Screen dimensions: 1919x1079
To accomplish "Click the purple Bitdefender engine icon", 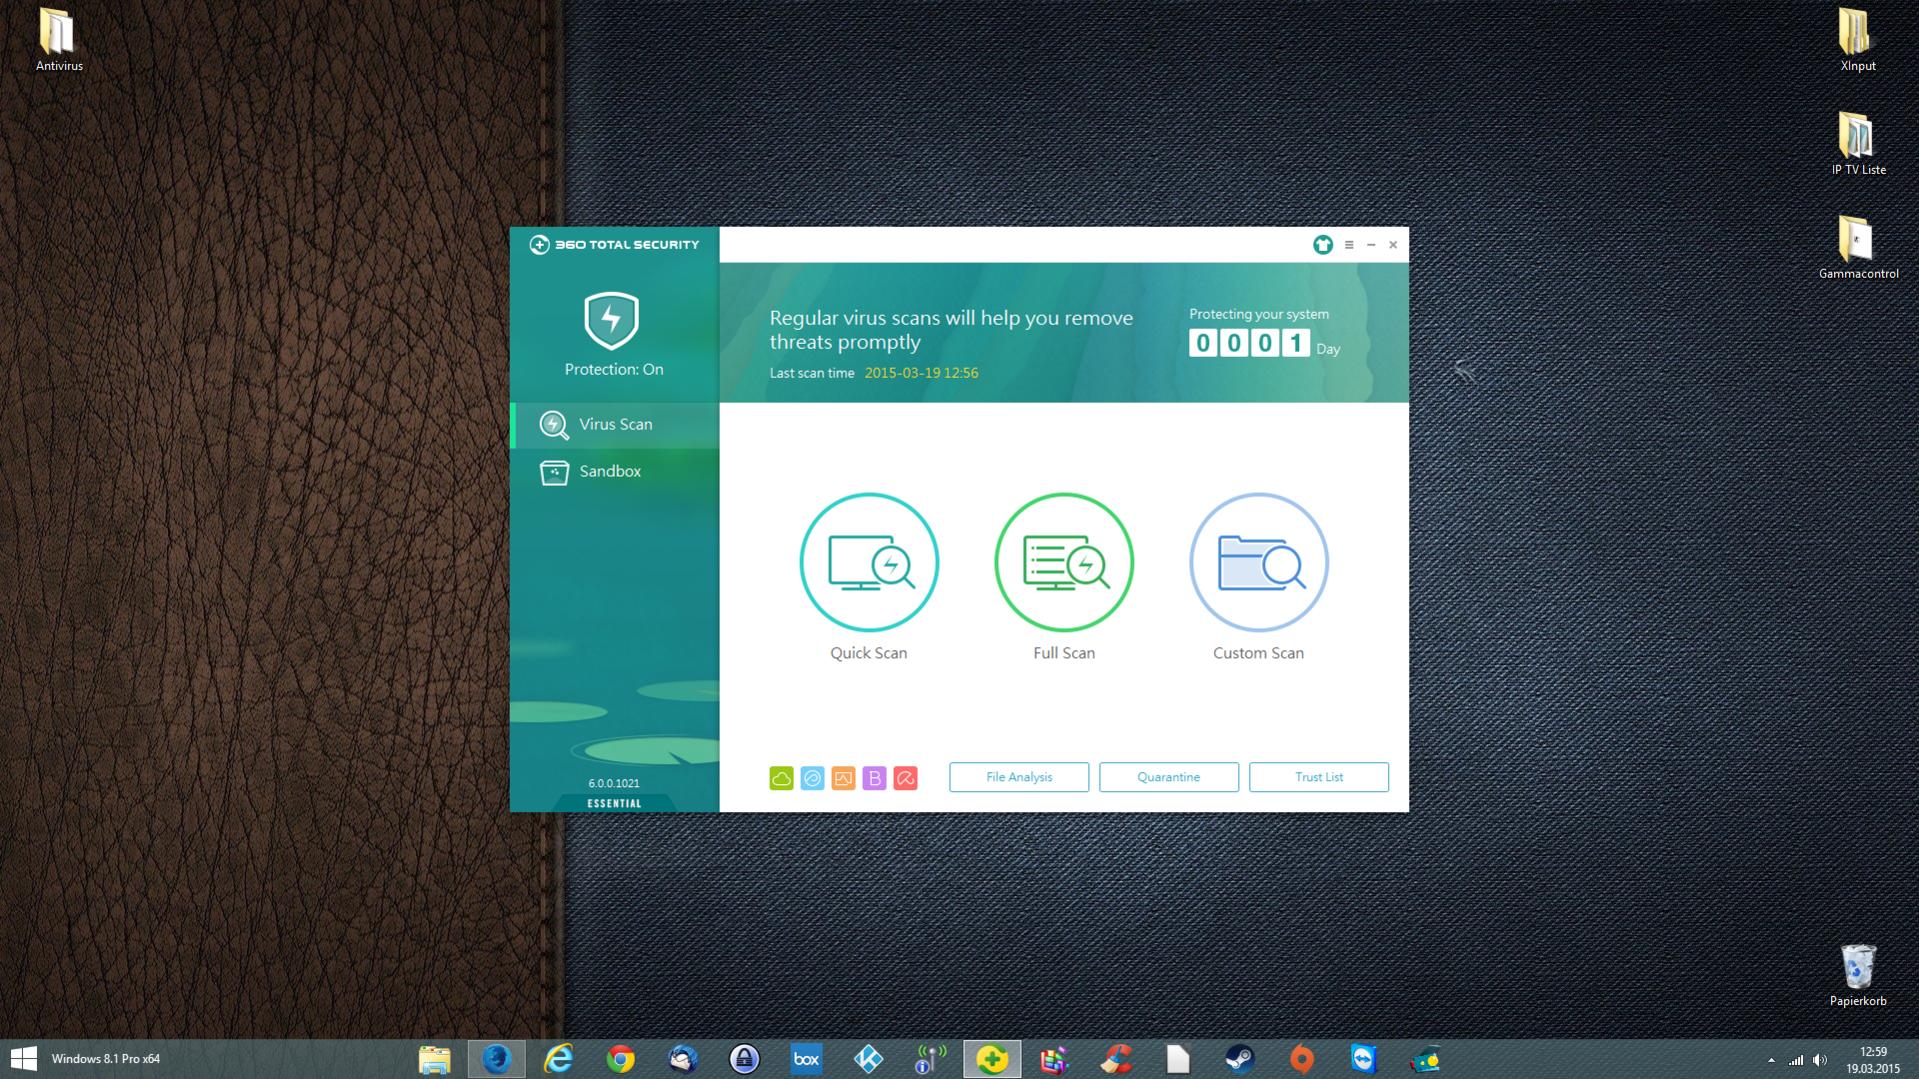I will point(874,778).
